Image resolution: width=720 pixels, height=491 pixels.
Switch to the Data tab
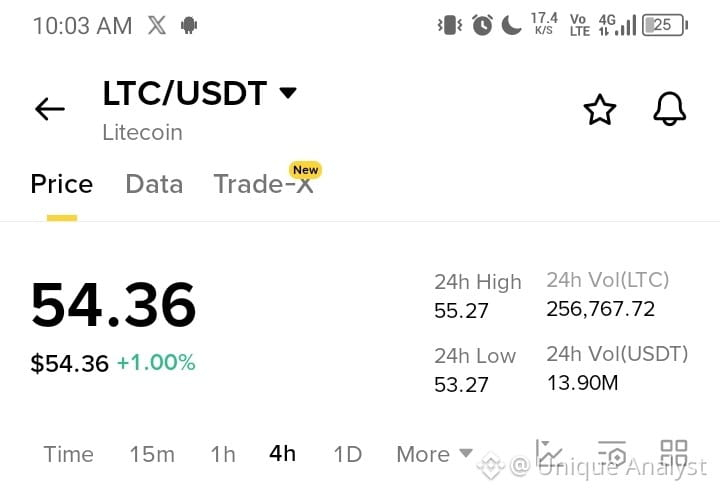[154, 184]
